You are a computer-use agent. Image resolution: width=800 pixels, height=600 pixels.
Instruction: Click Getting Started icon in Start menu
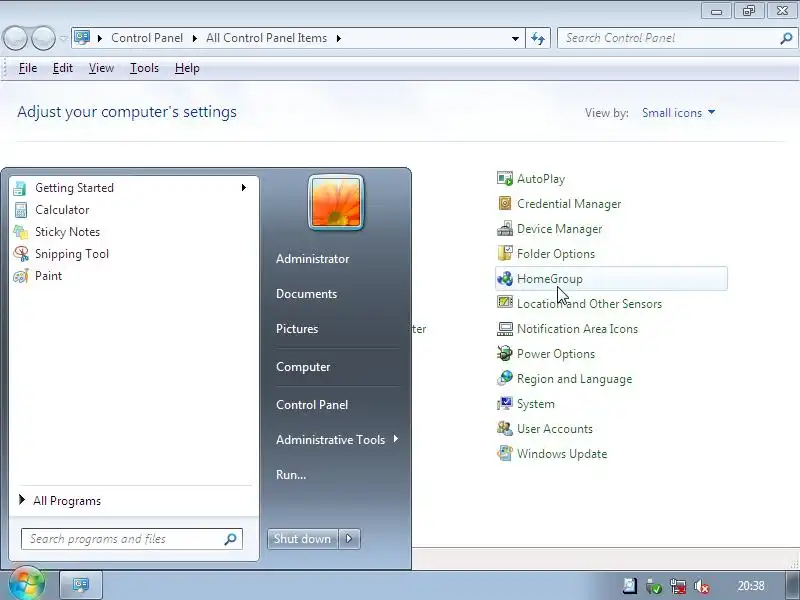point(20,188)
